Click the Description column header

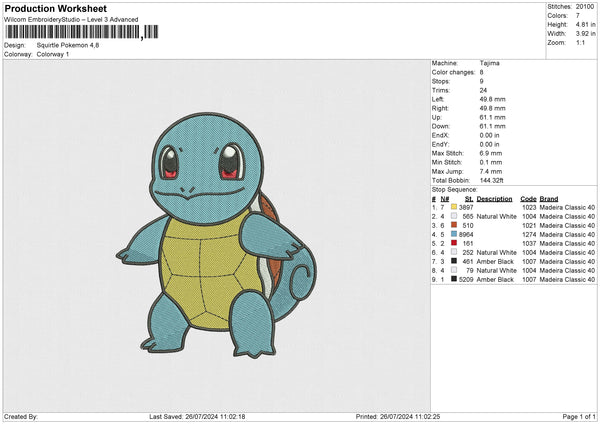[x=495, y=198]
